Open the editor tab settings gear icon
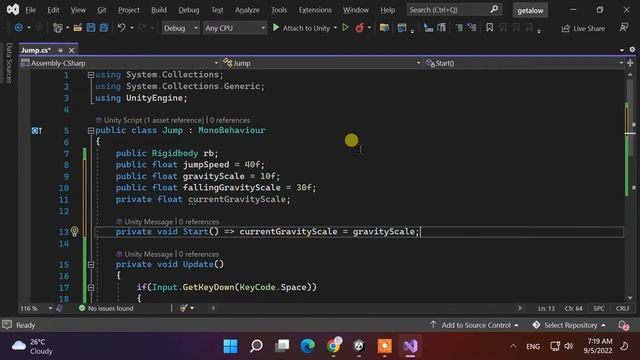This screenshot has height=360, width=640. 632,50
